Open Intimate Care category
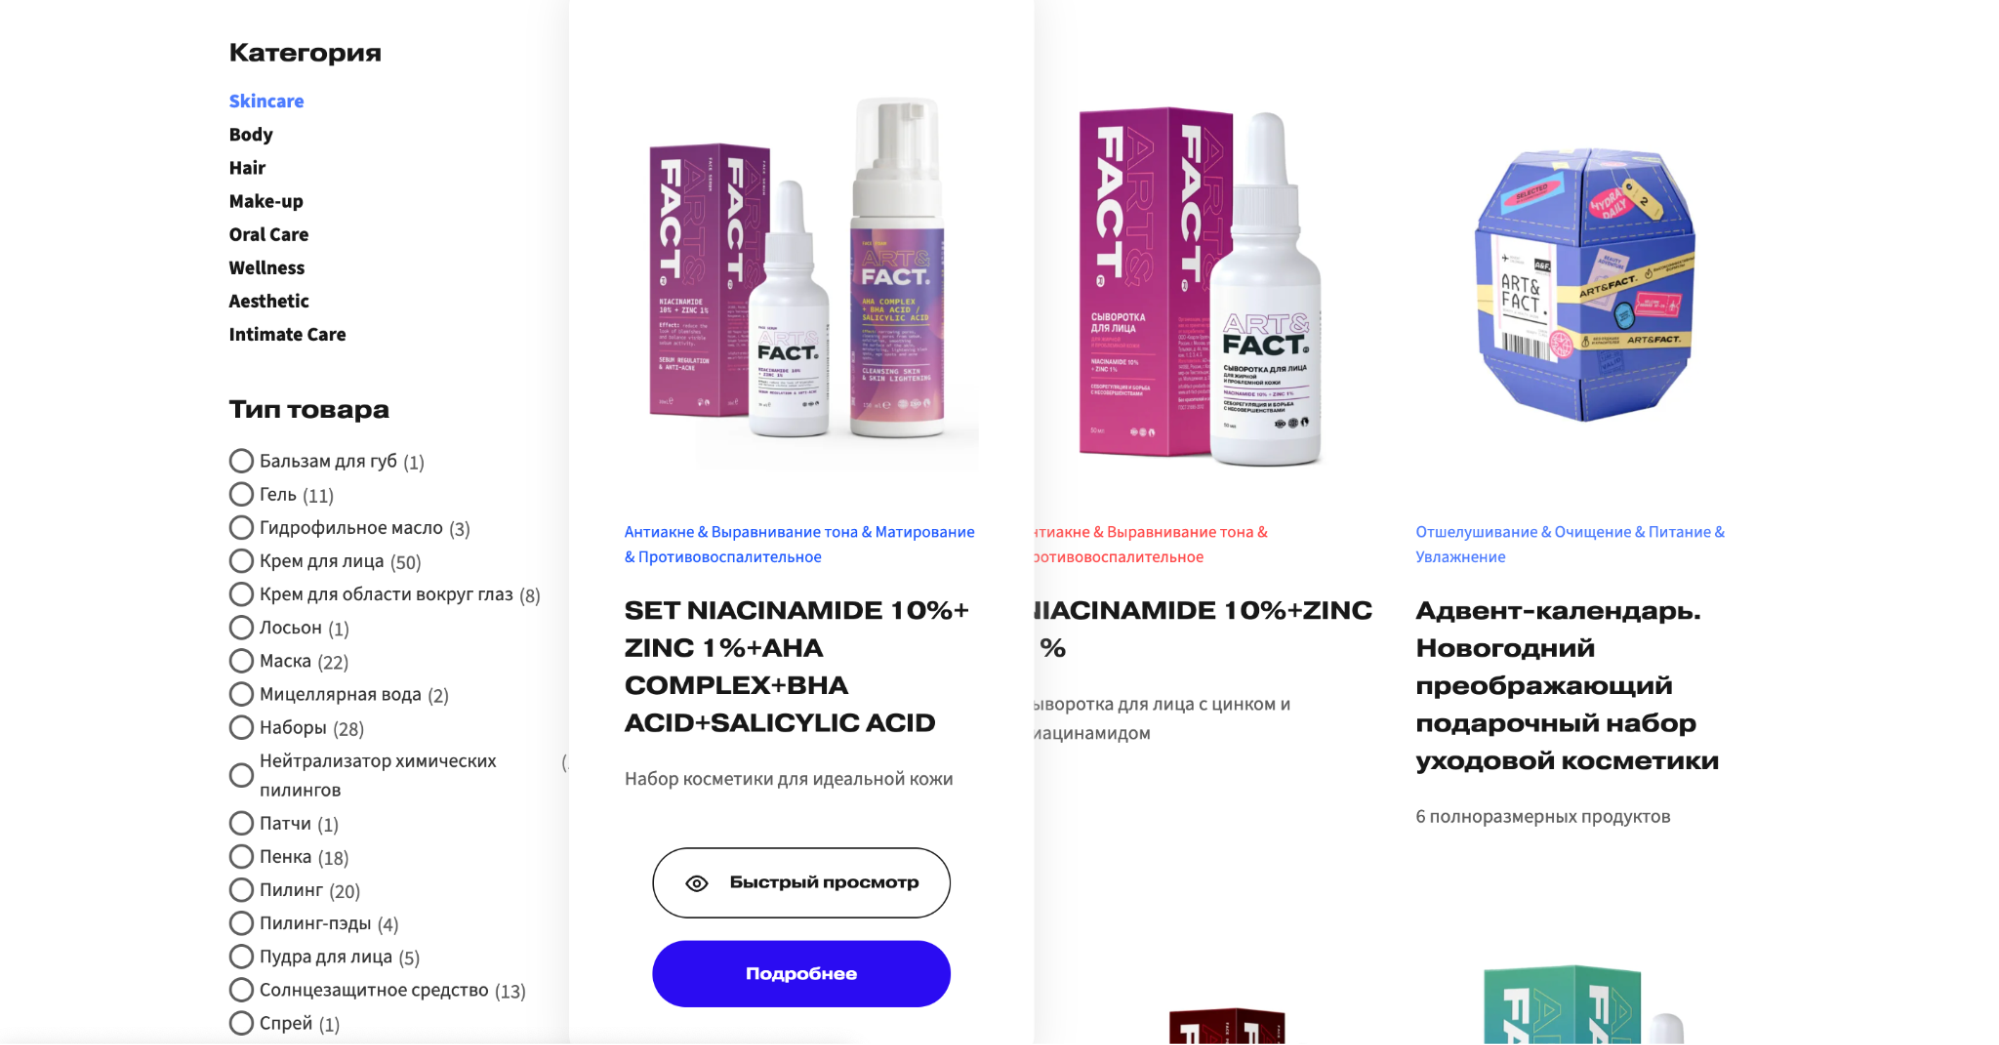 click(287, 334)
